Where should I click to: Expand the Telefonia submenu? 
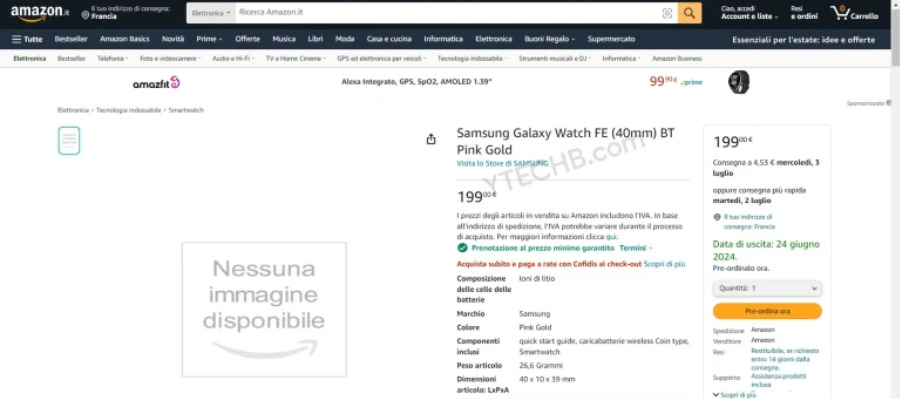[112, 59]
